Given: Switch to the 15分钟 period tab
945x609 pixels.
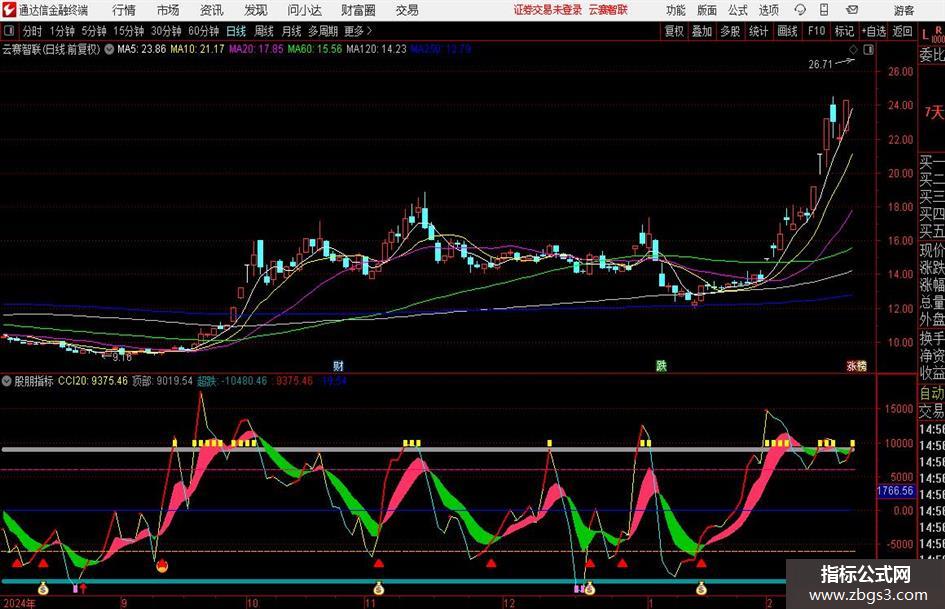Looking at the screenshot, I should pyautogui.click(x=129, y=31).
